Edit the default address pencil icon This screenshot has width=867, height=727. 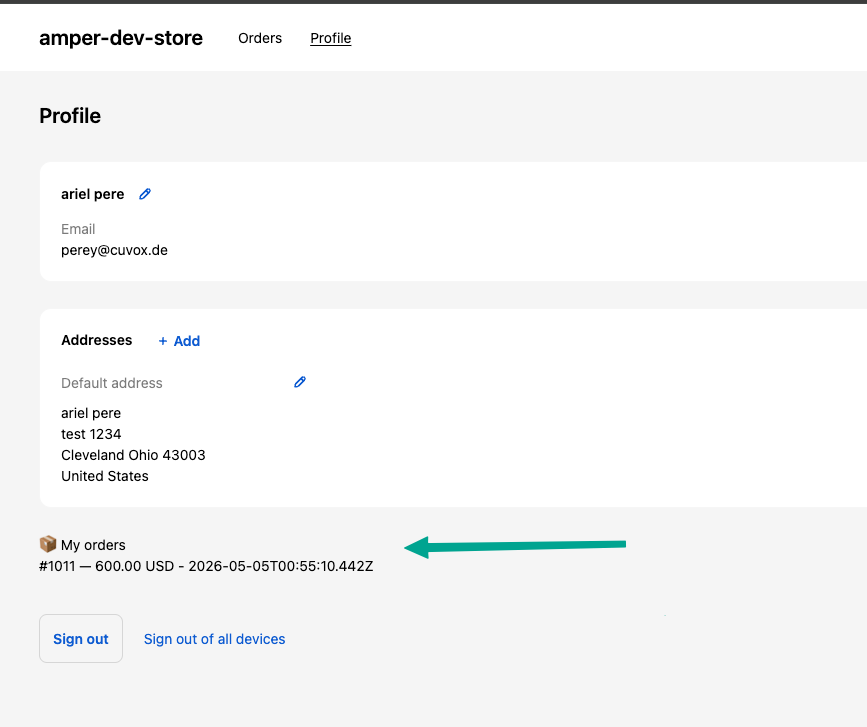click(x=300, y=382)
